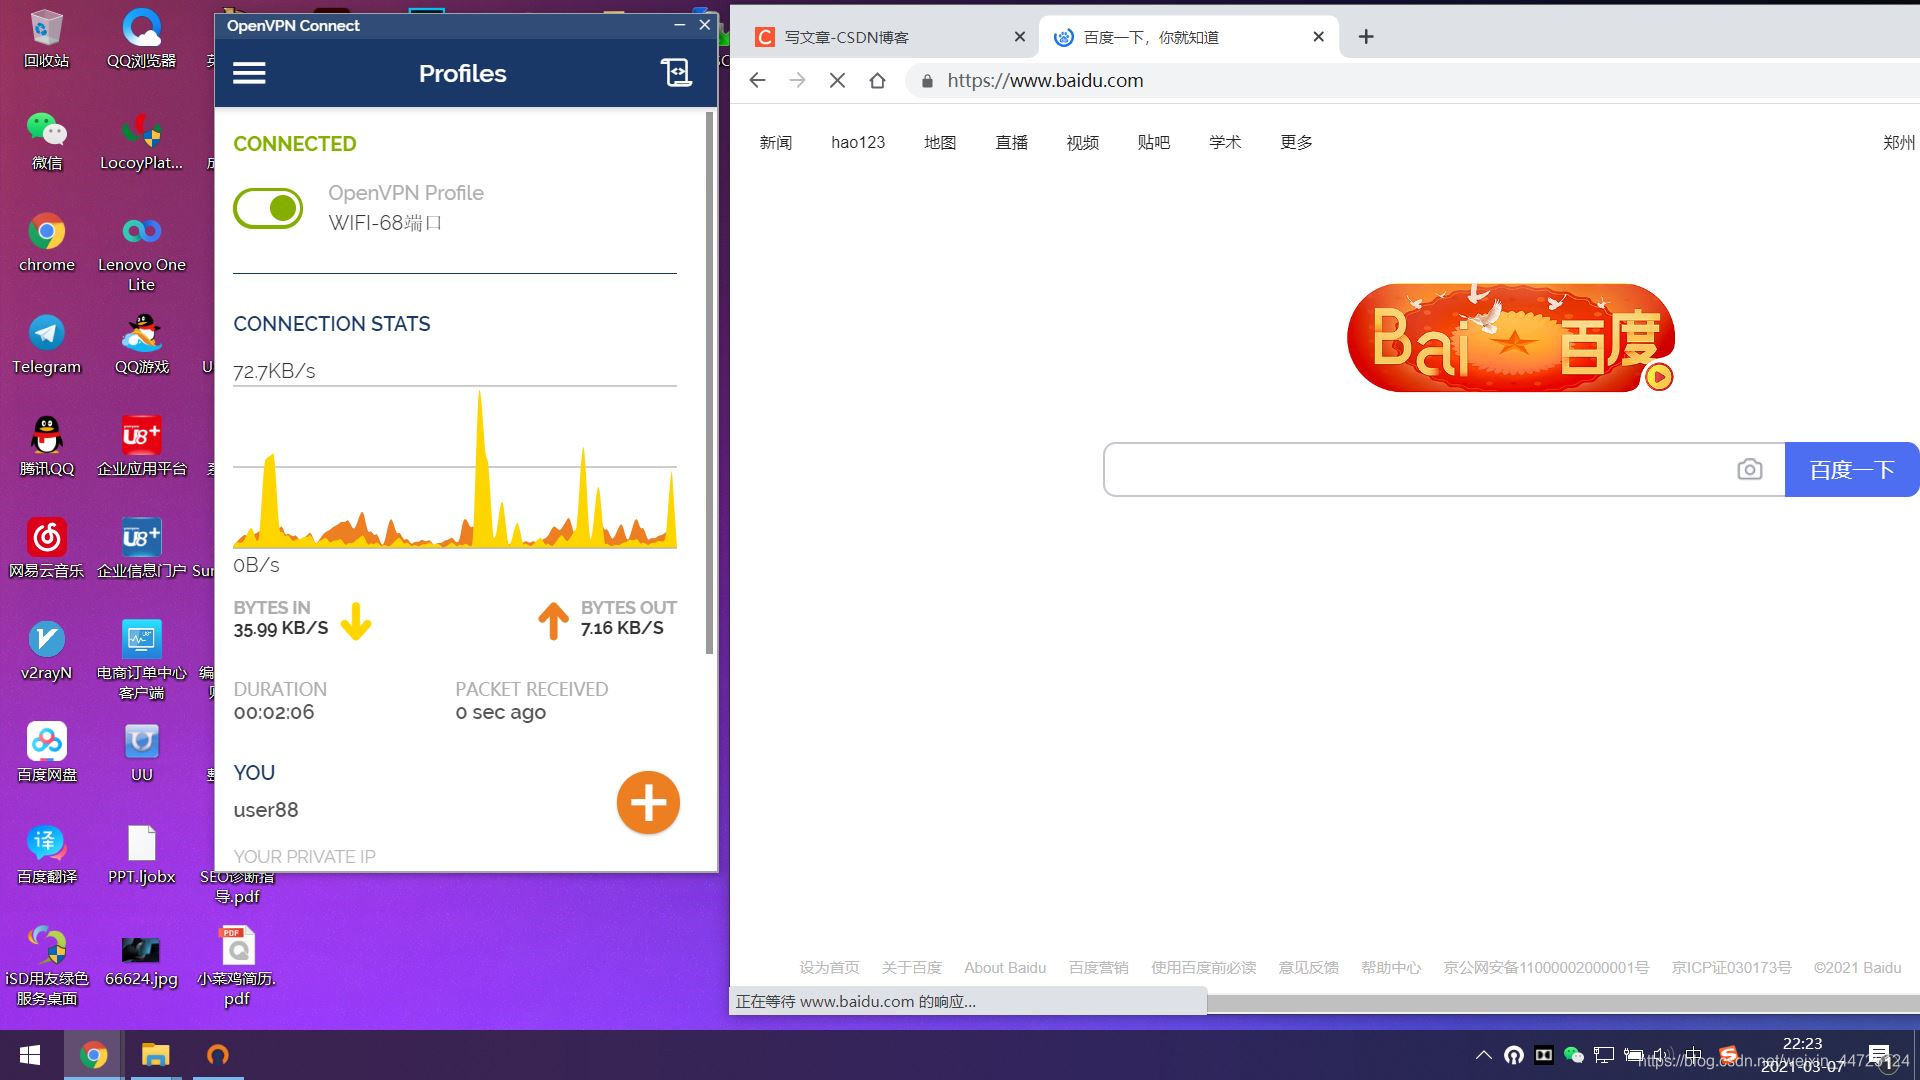Image resolution: width=1920 pixels, height=1080 pixels.
Task: Select the QQ游戏 desktop icon
Action: click(141, 345)
